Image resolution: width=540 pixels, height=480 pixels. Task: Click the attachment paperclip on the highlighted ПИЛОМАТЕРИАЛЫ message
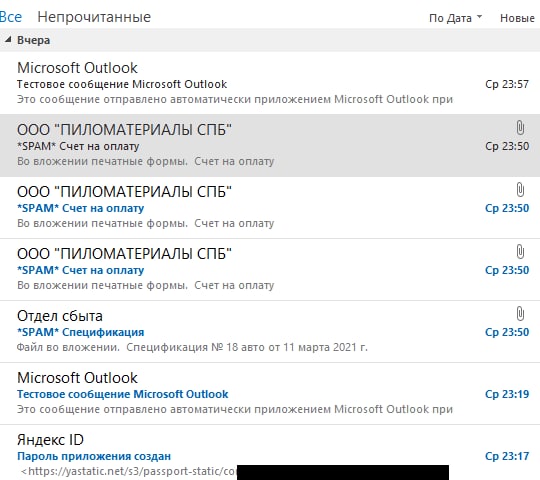tap(520, 128)
